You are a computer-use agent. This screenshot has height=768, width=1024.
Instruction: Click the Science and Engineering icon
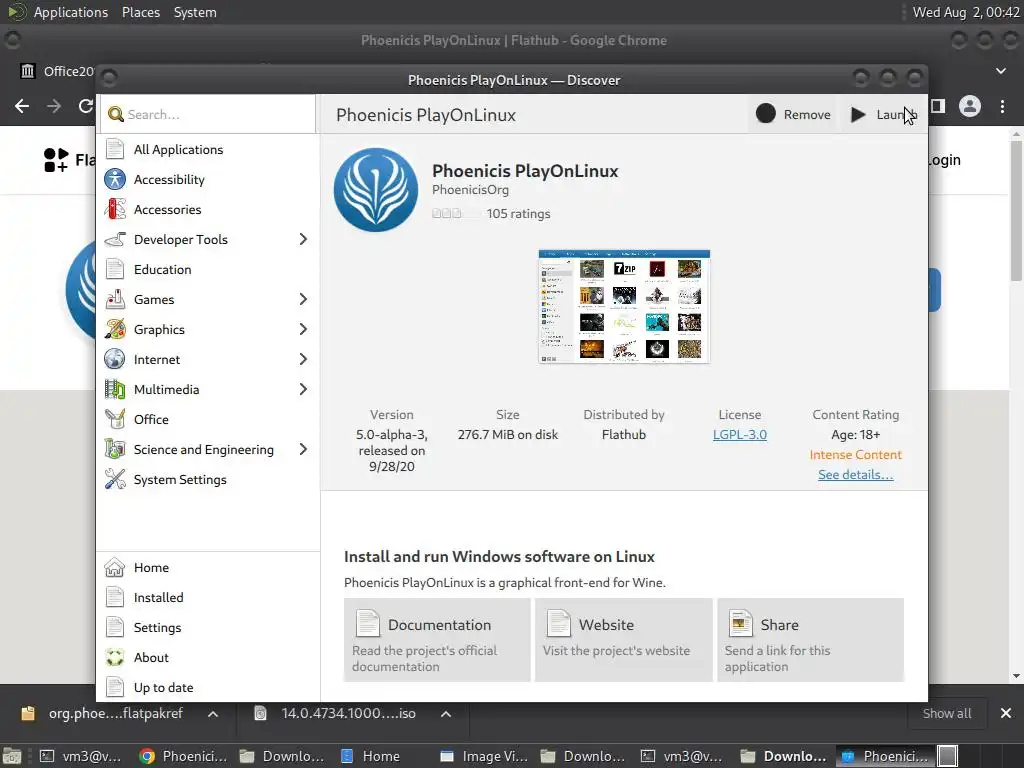point(115,449)
